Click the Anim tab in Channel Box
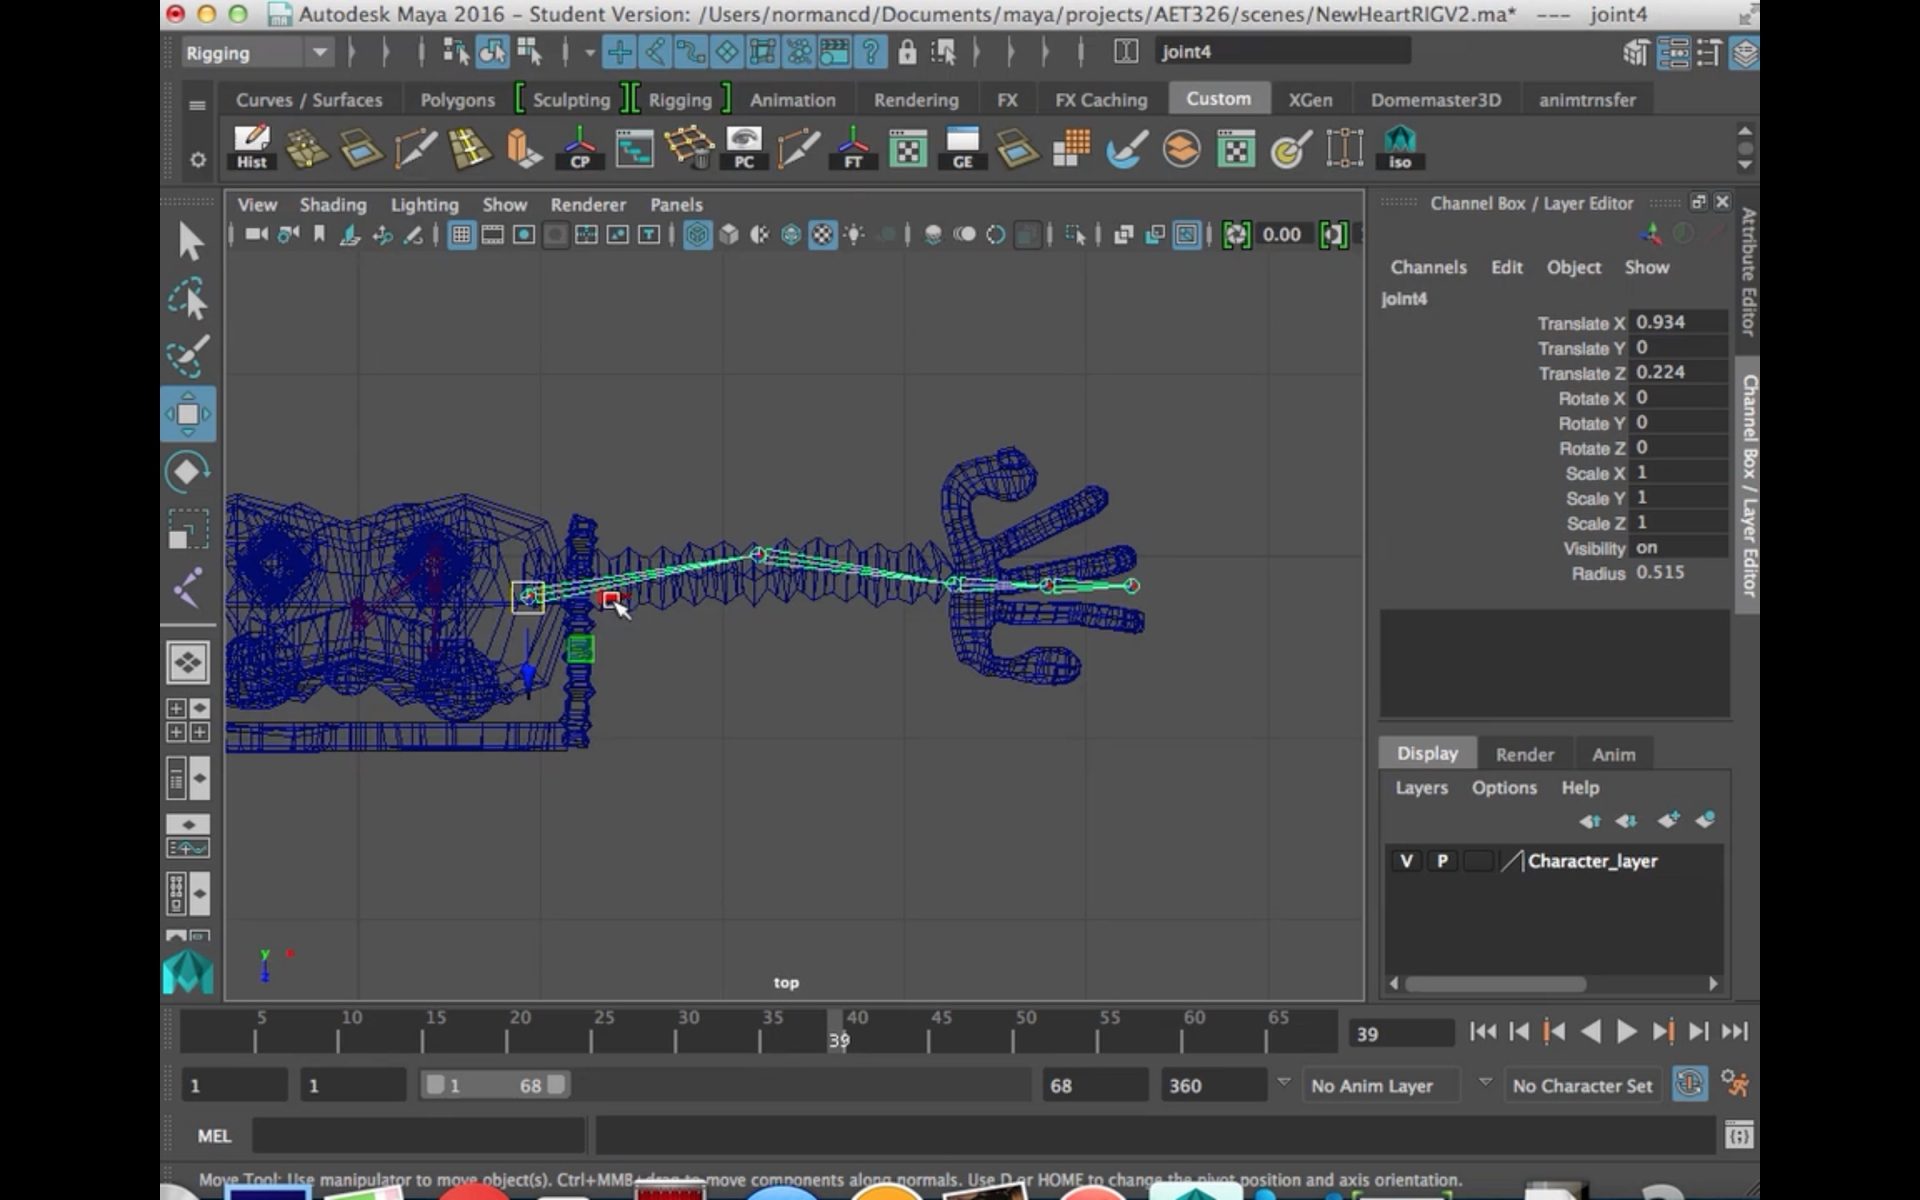The image size is (1920, 1200). coord(1613,753)
